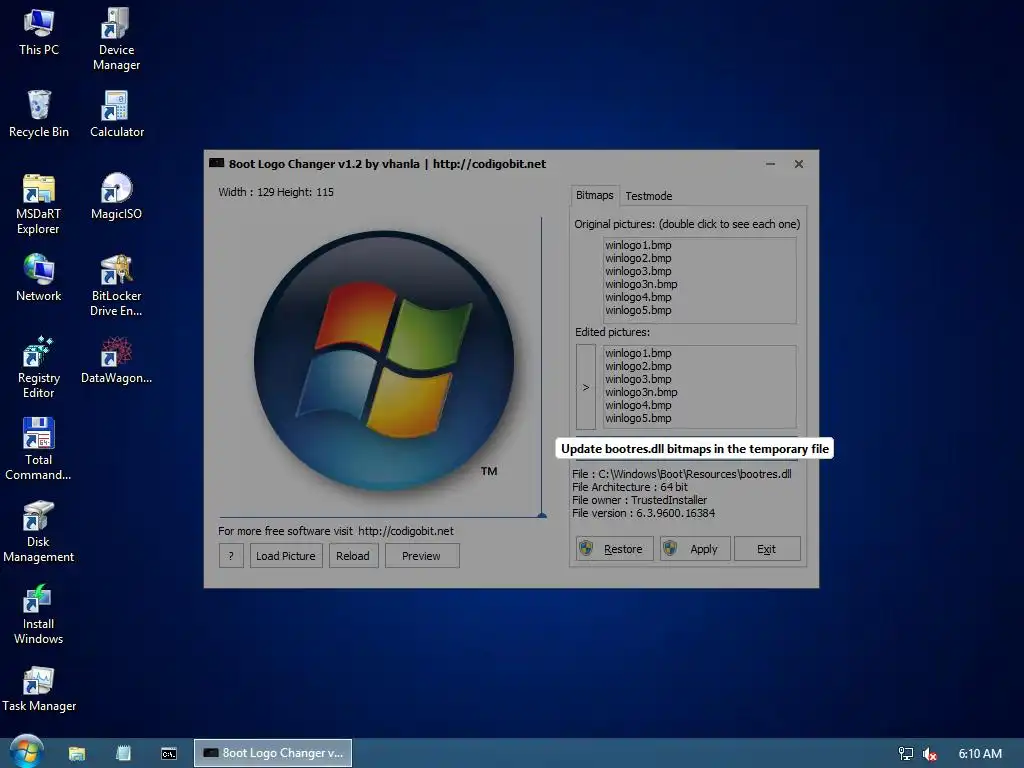The image size is (1024, 768).
Task: Launch MagicISO shortcut
Action: tap(116, 197)
